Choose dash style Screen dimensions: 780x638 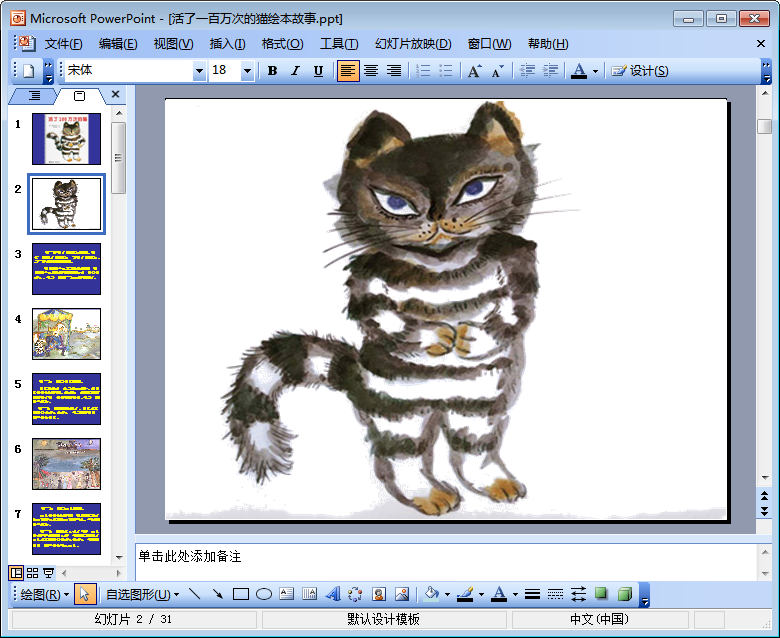point(555,594)
